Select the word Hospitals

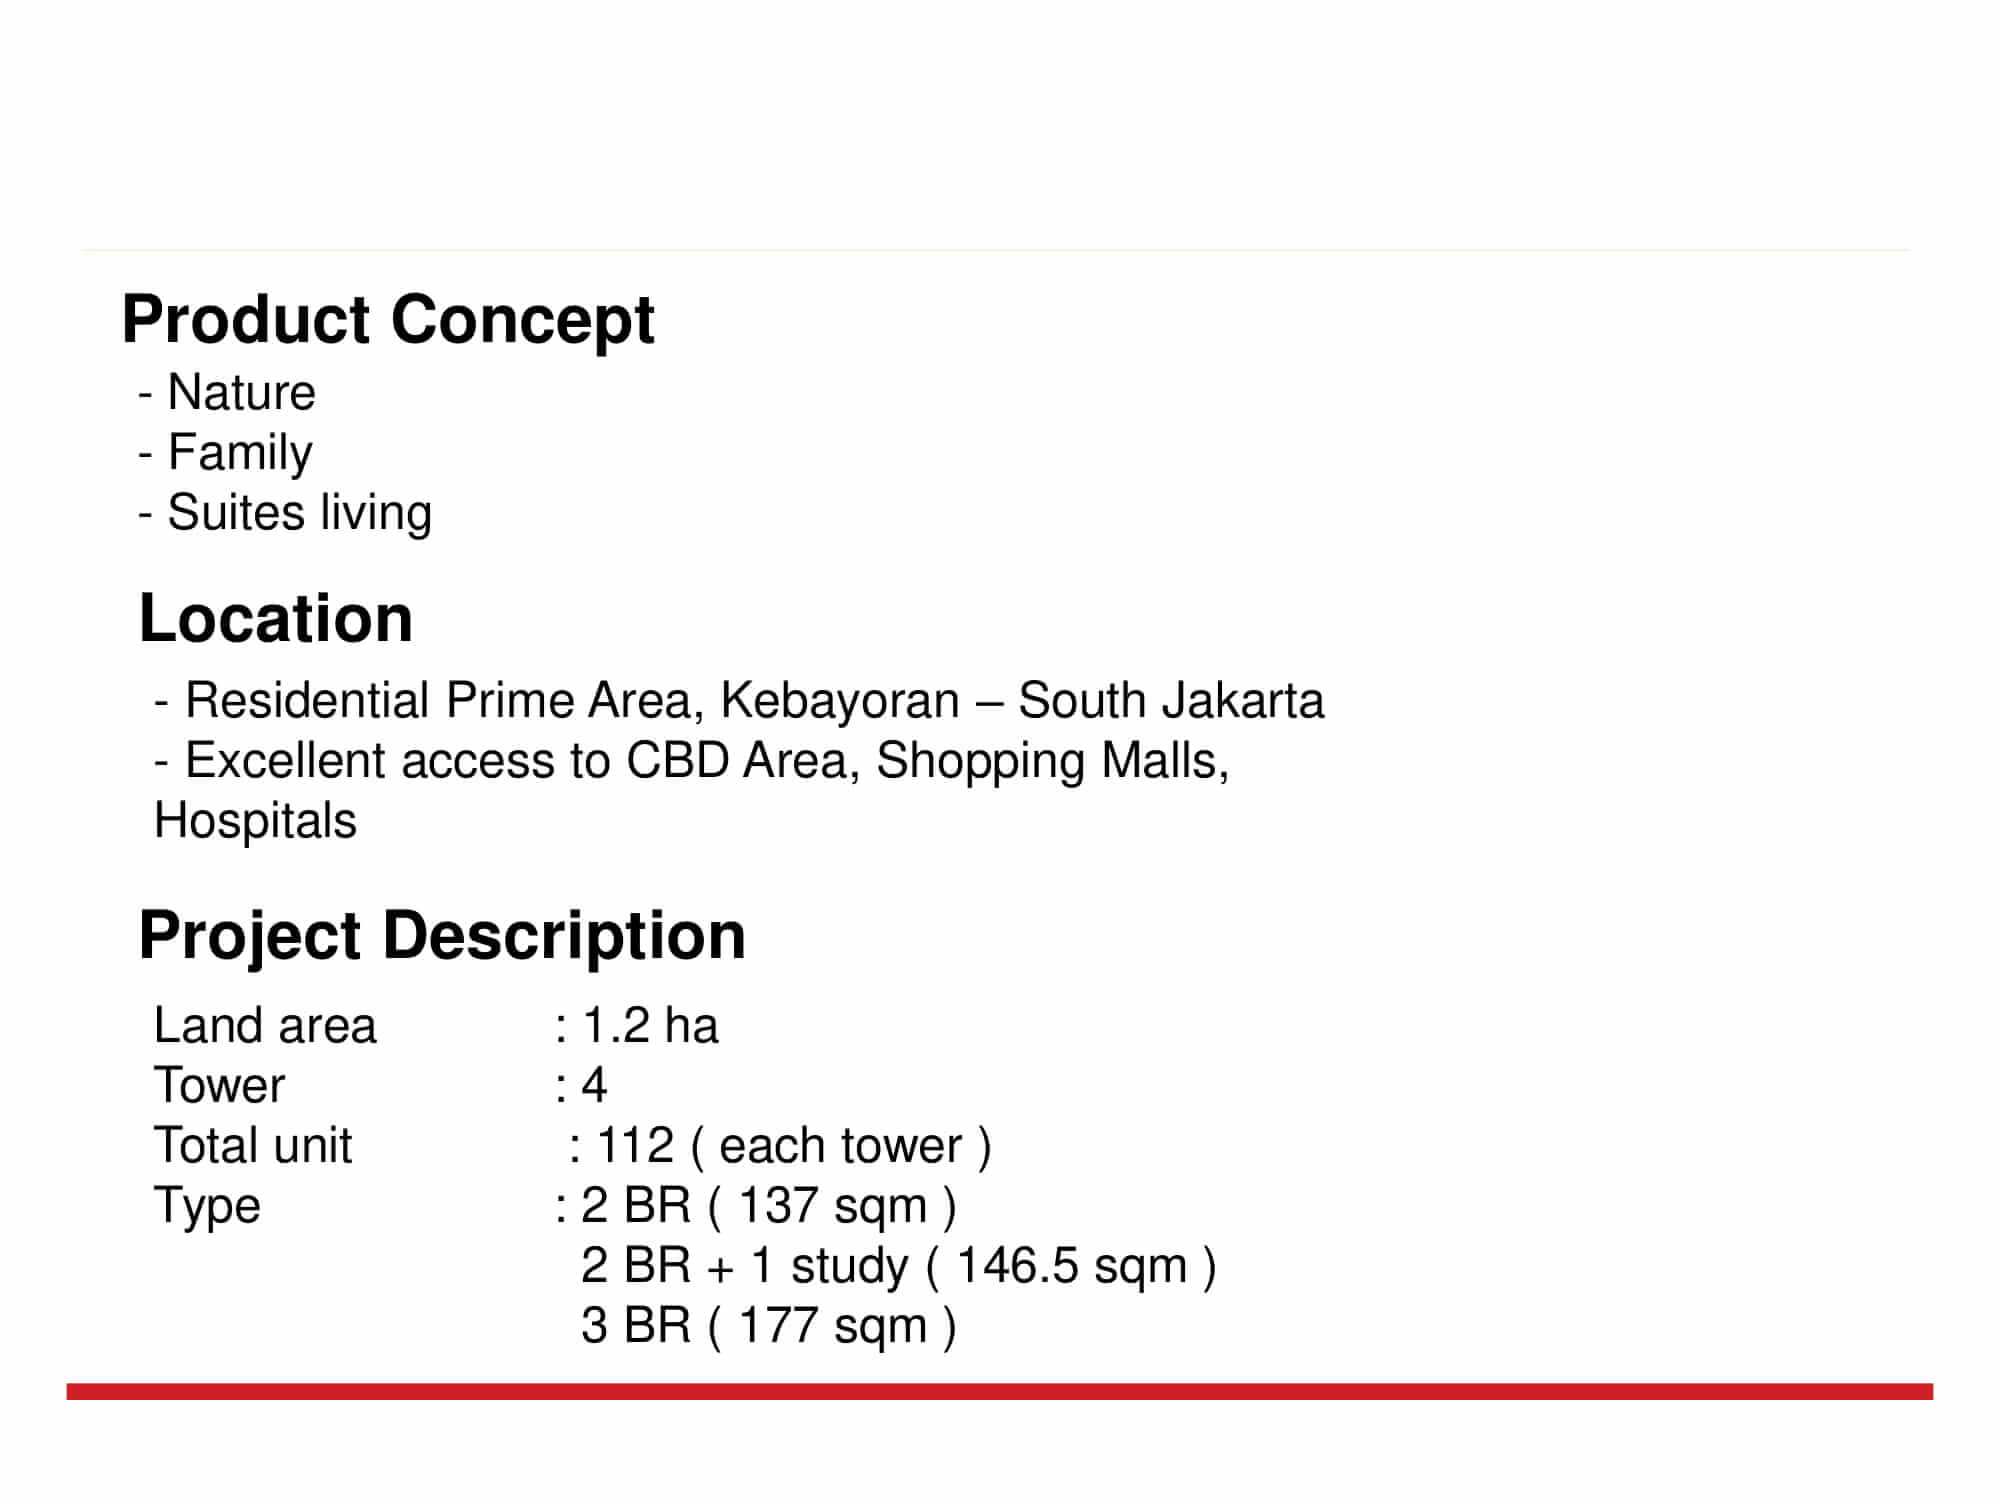tap(256, 821)
